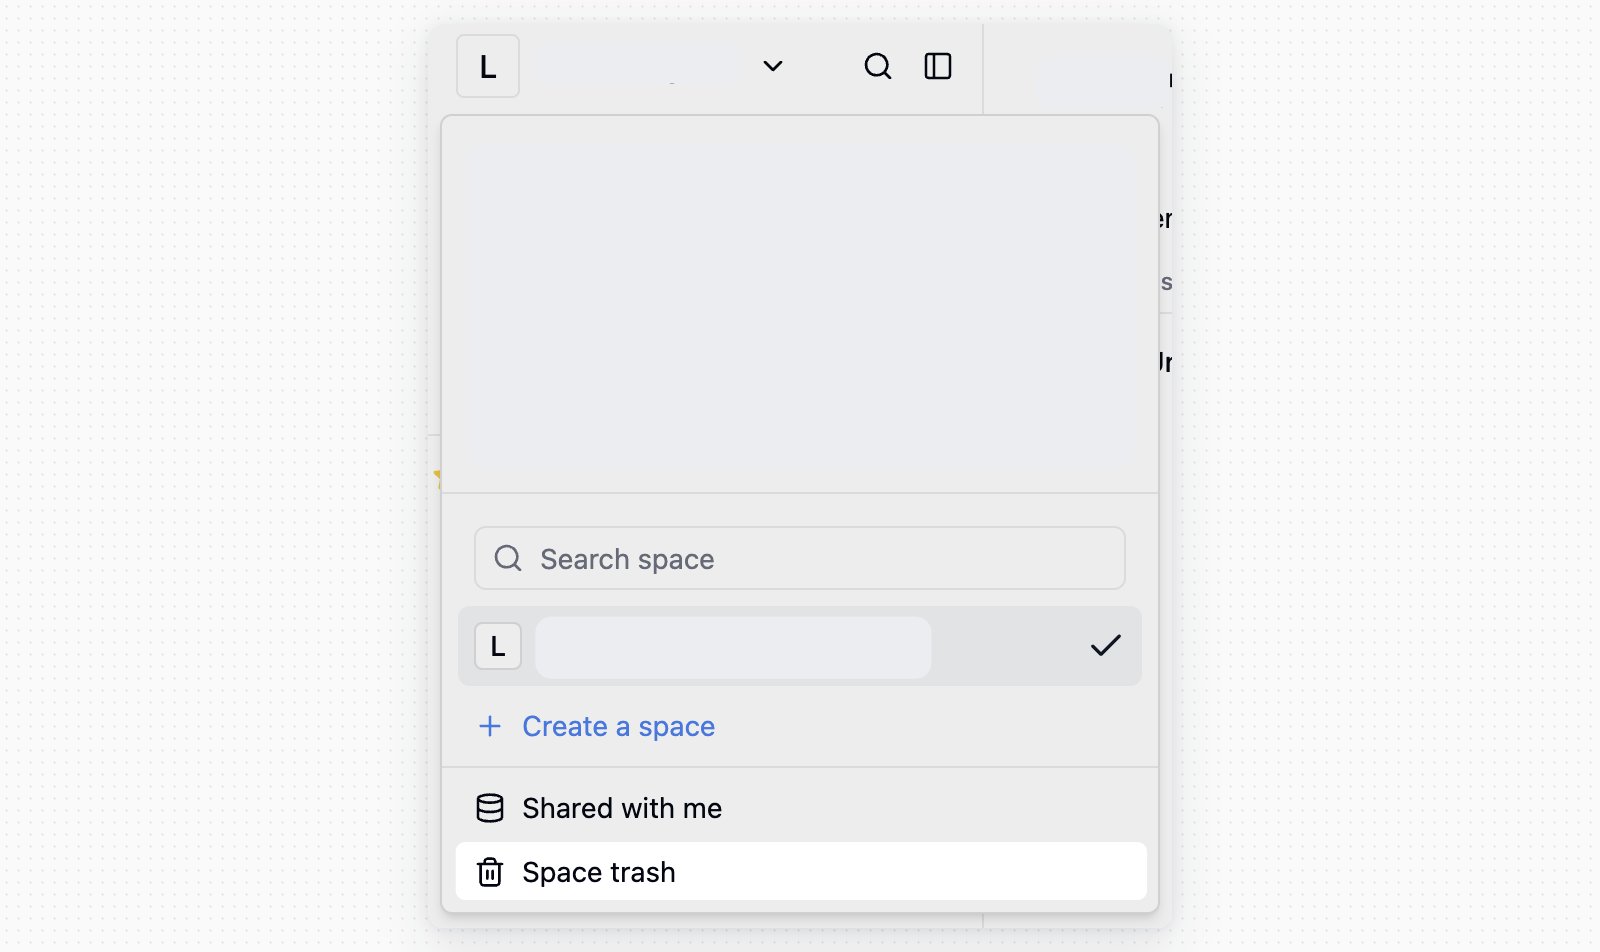Click Create a space link

click(619, 726)
